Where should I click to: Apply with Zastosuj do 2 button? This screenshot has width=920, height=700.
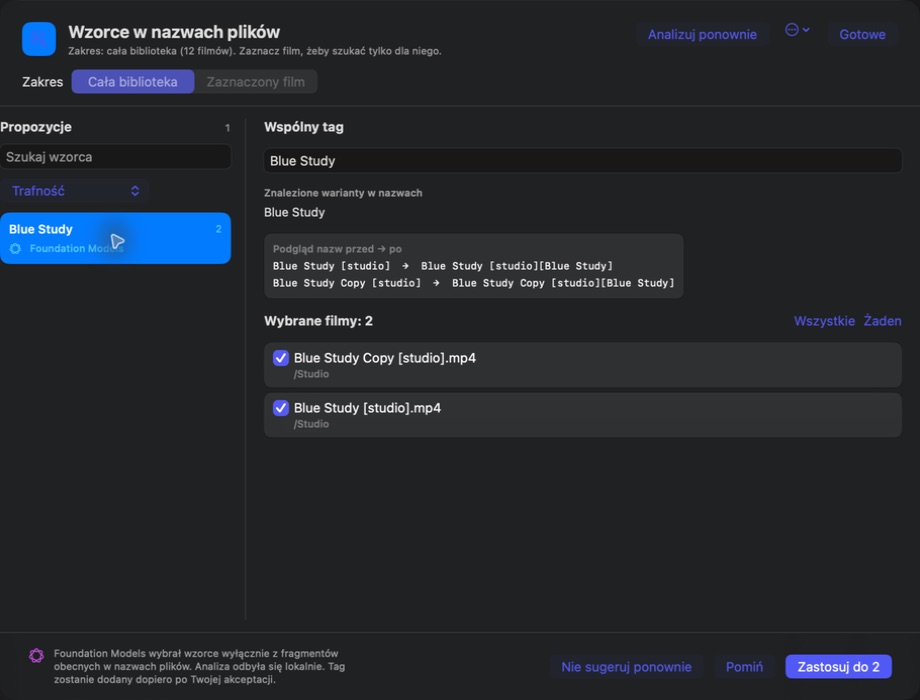click(838, 667)
